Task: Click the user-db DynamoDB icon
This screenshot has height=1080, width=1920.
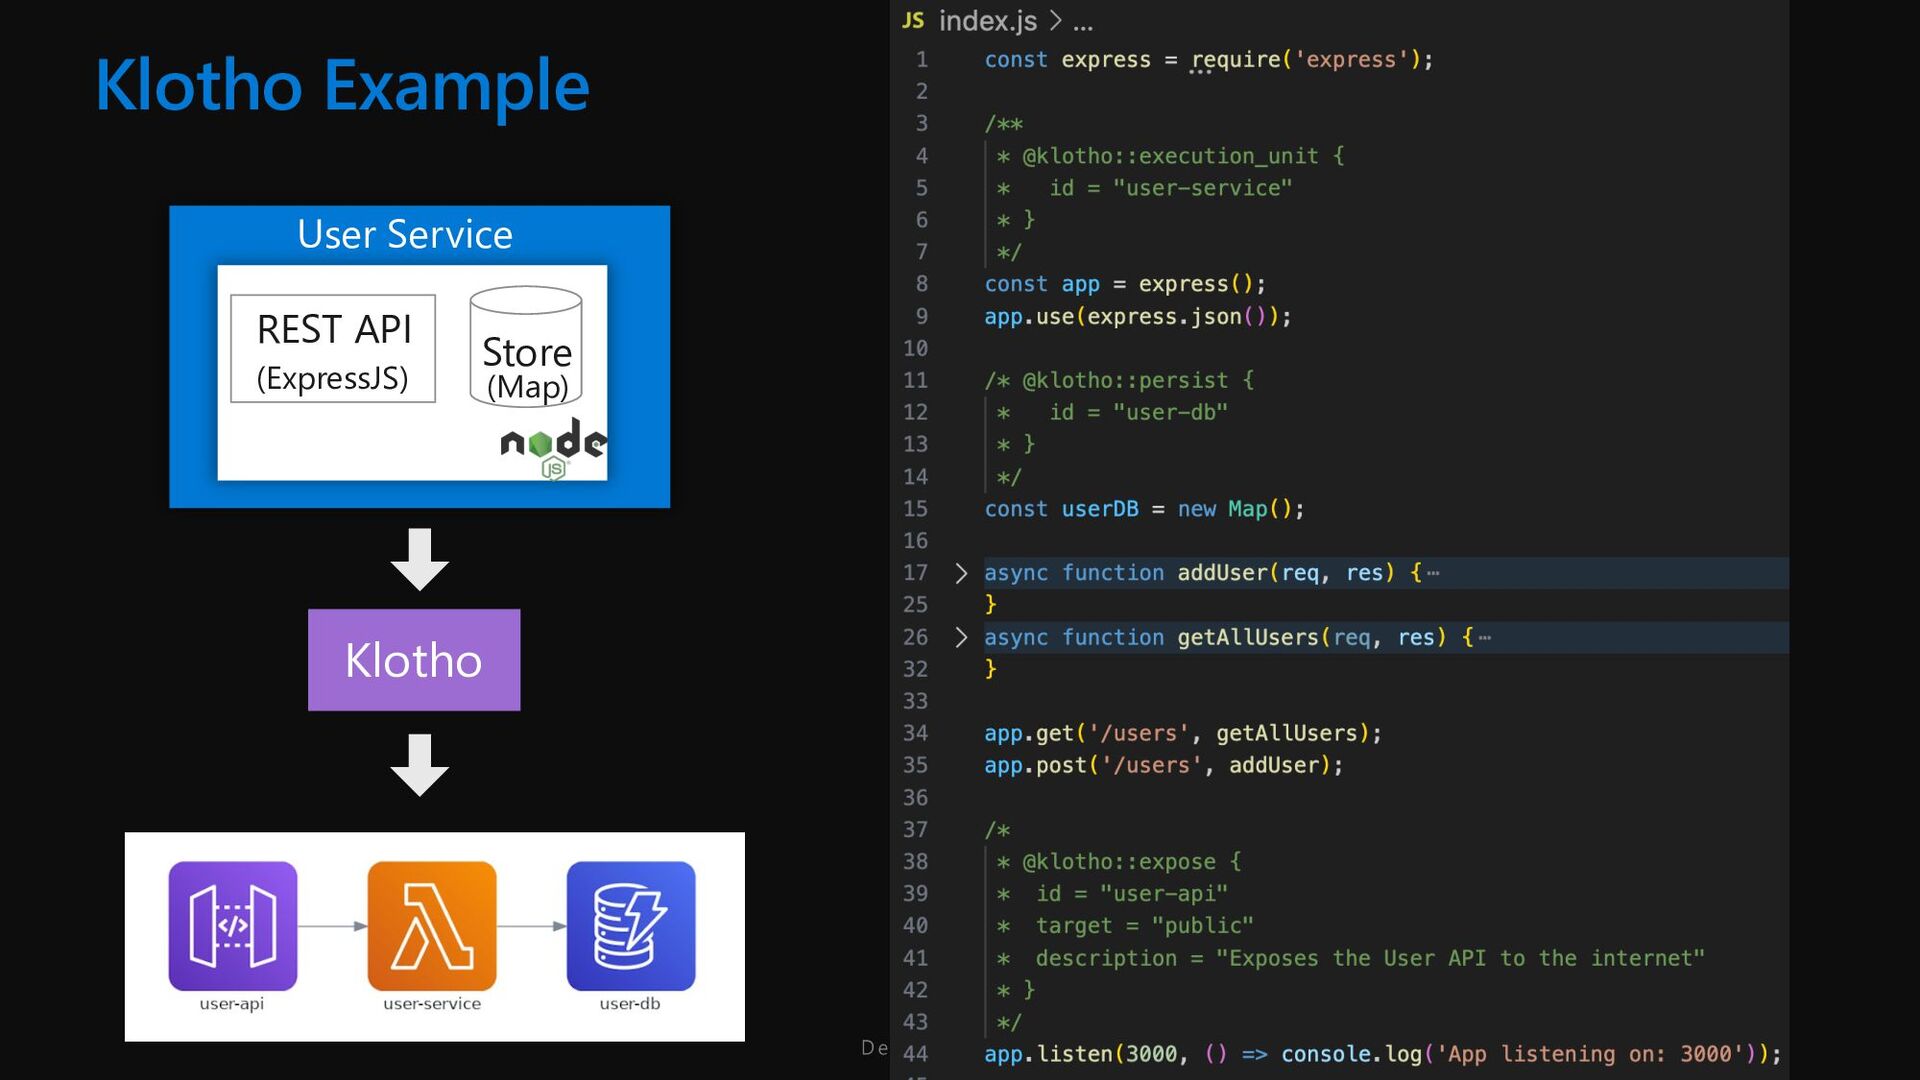Action: (x=631, y=926)
